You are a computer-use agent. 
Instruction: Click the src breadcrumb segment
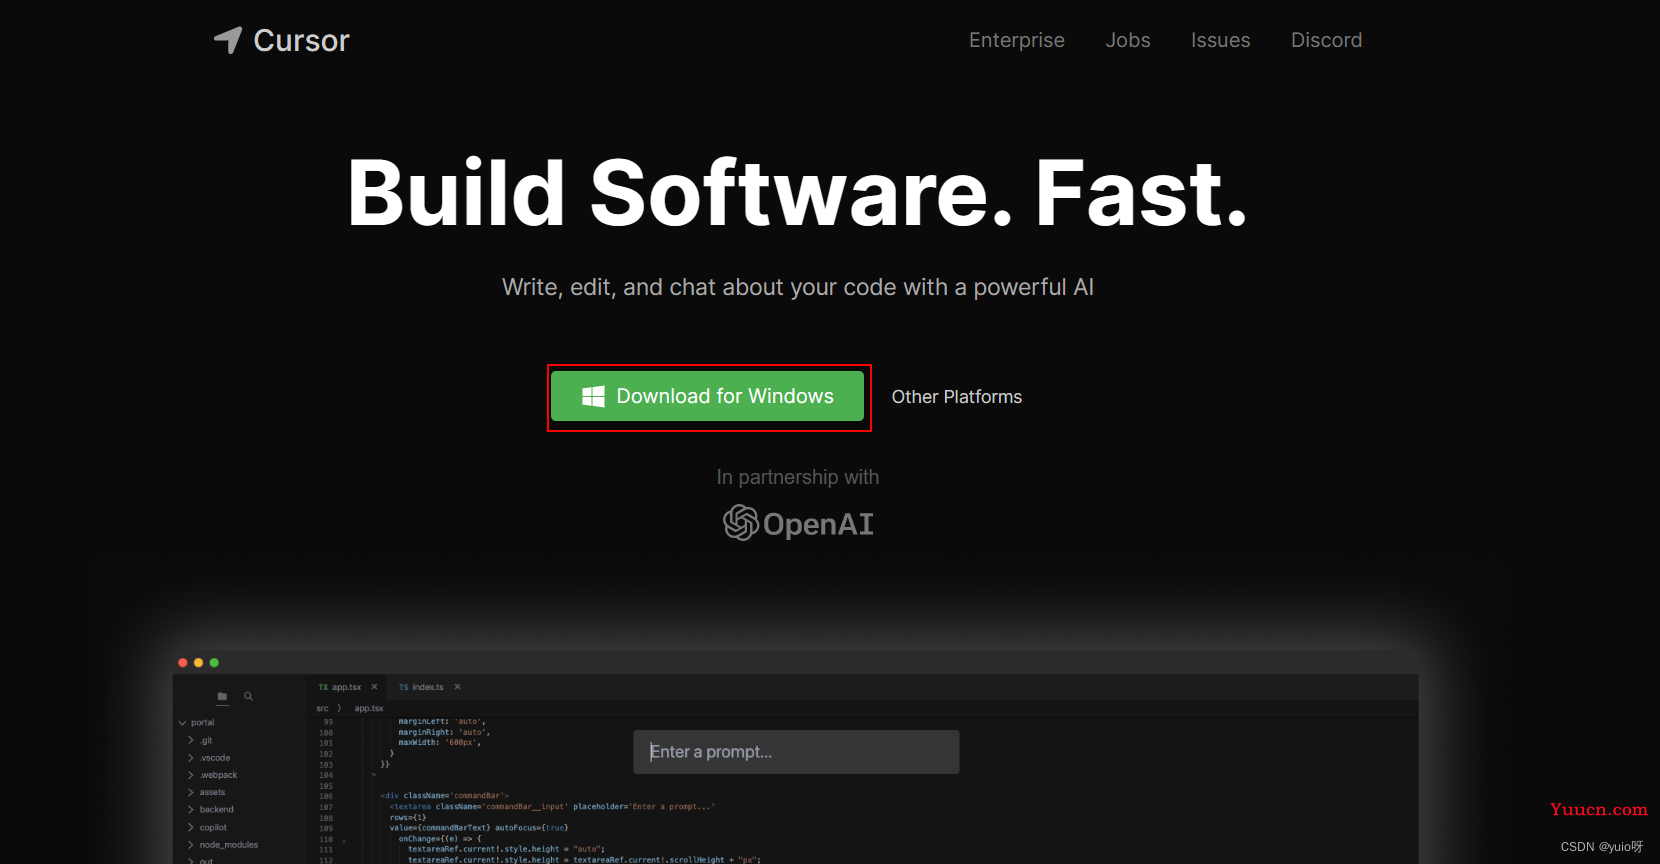coord(322,708)
